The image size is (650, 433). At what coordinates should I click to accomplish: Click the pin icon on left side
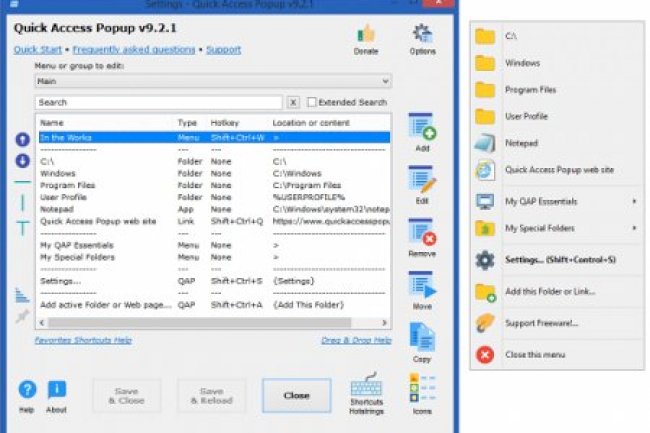pyautogui.click(x=22, y=316)
